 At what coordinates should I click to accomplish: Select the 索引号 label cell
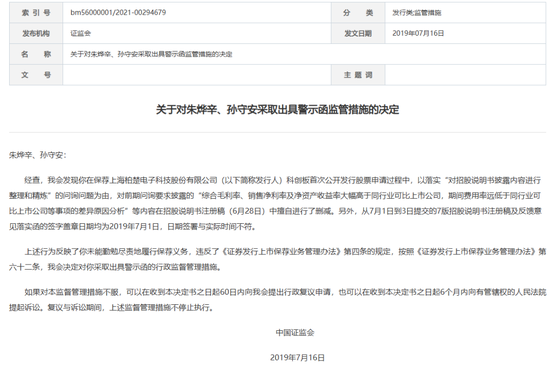click(36, 13)
